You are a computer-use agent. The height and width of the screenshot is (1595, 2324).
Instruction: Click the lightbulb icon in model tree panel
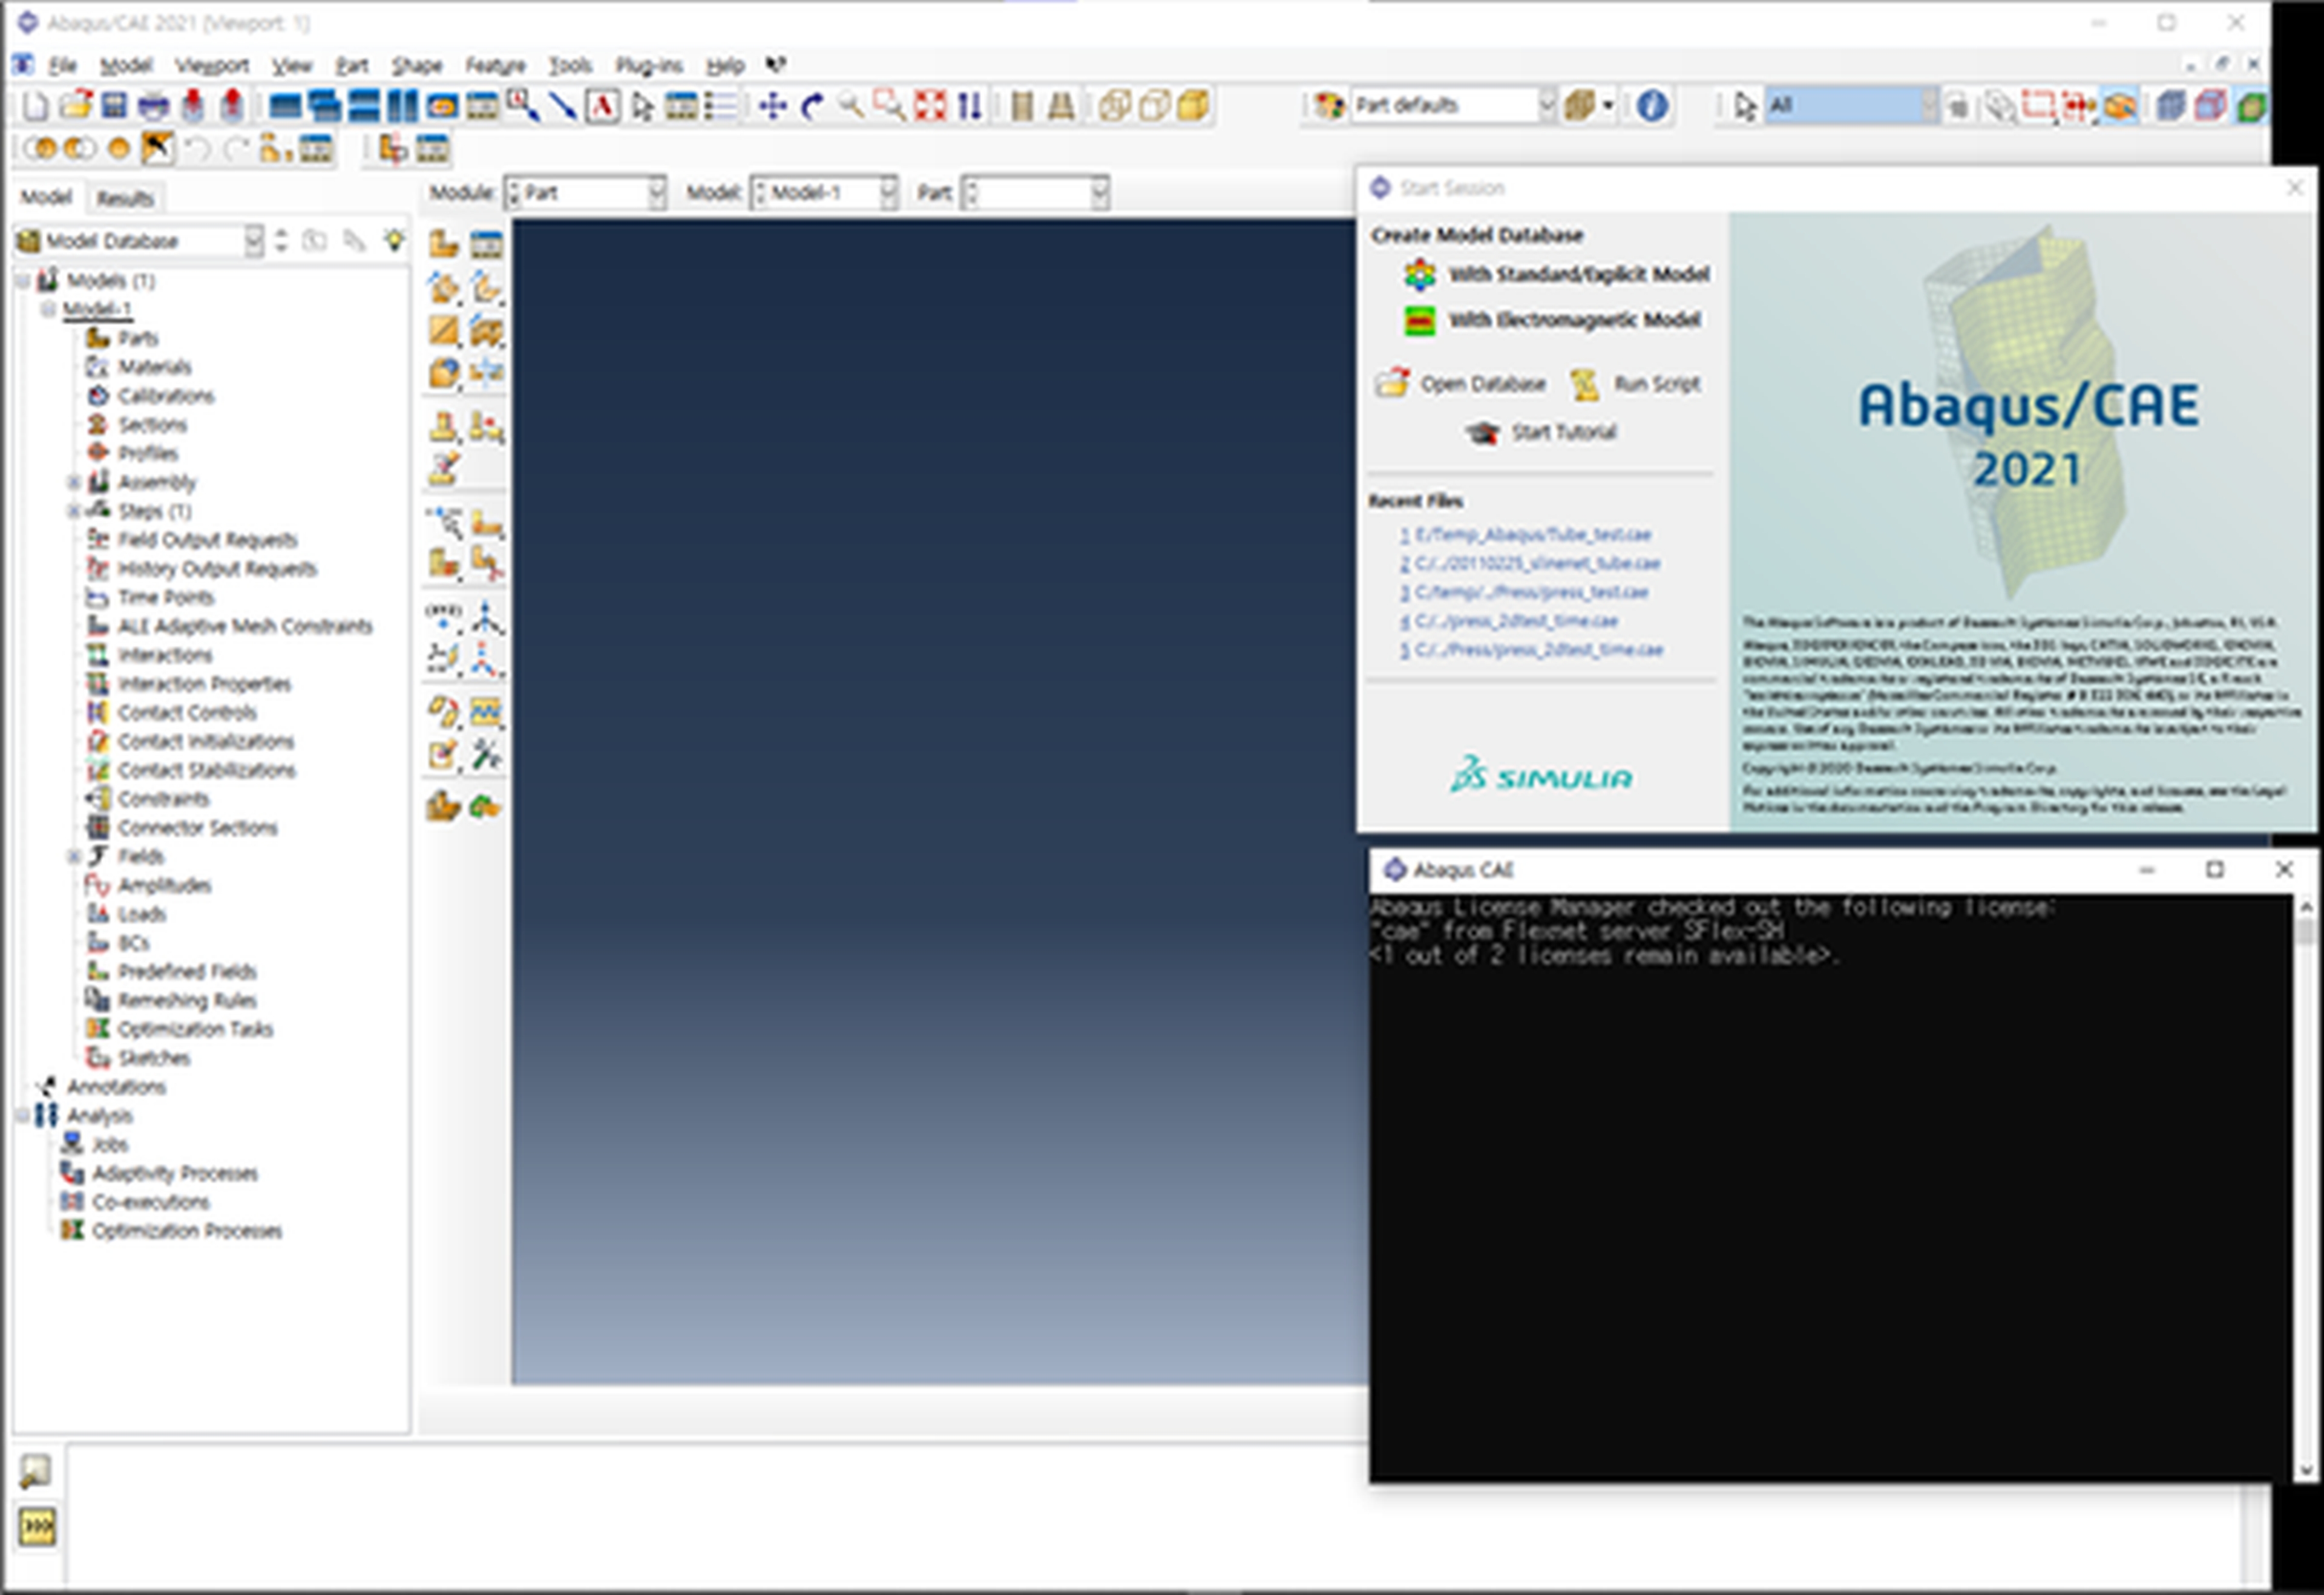(395, 240)
